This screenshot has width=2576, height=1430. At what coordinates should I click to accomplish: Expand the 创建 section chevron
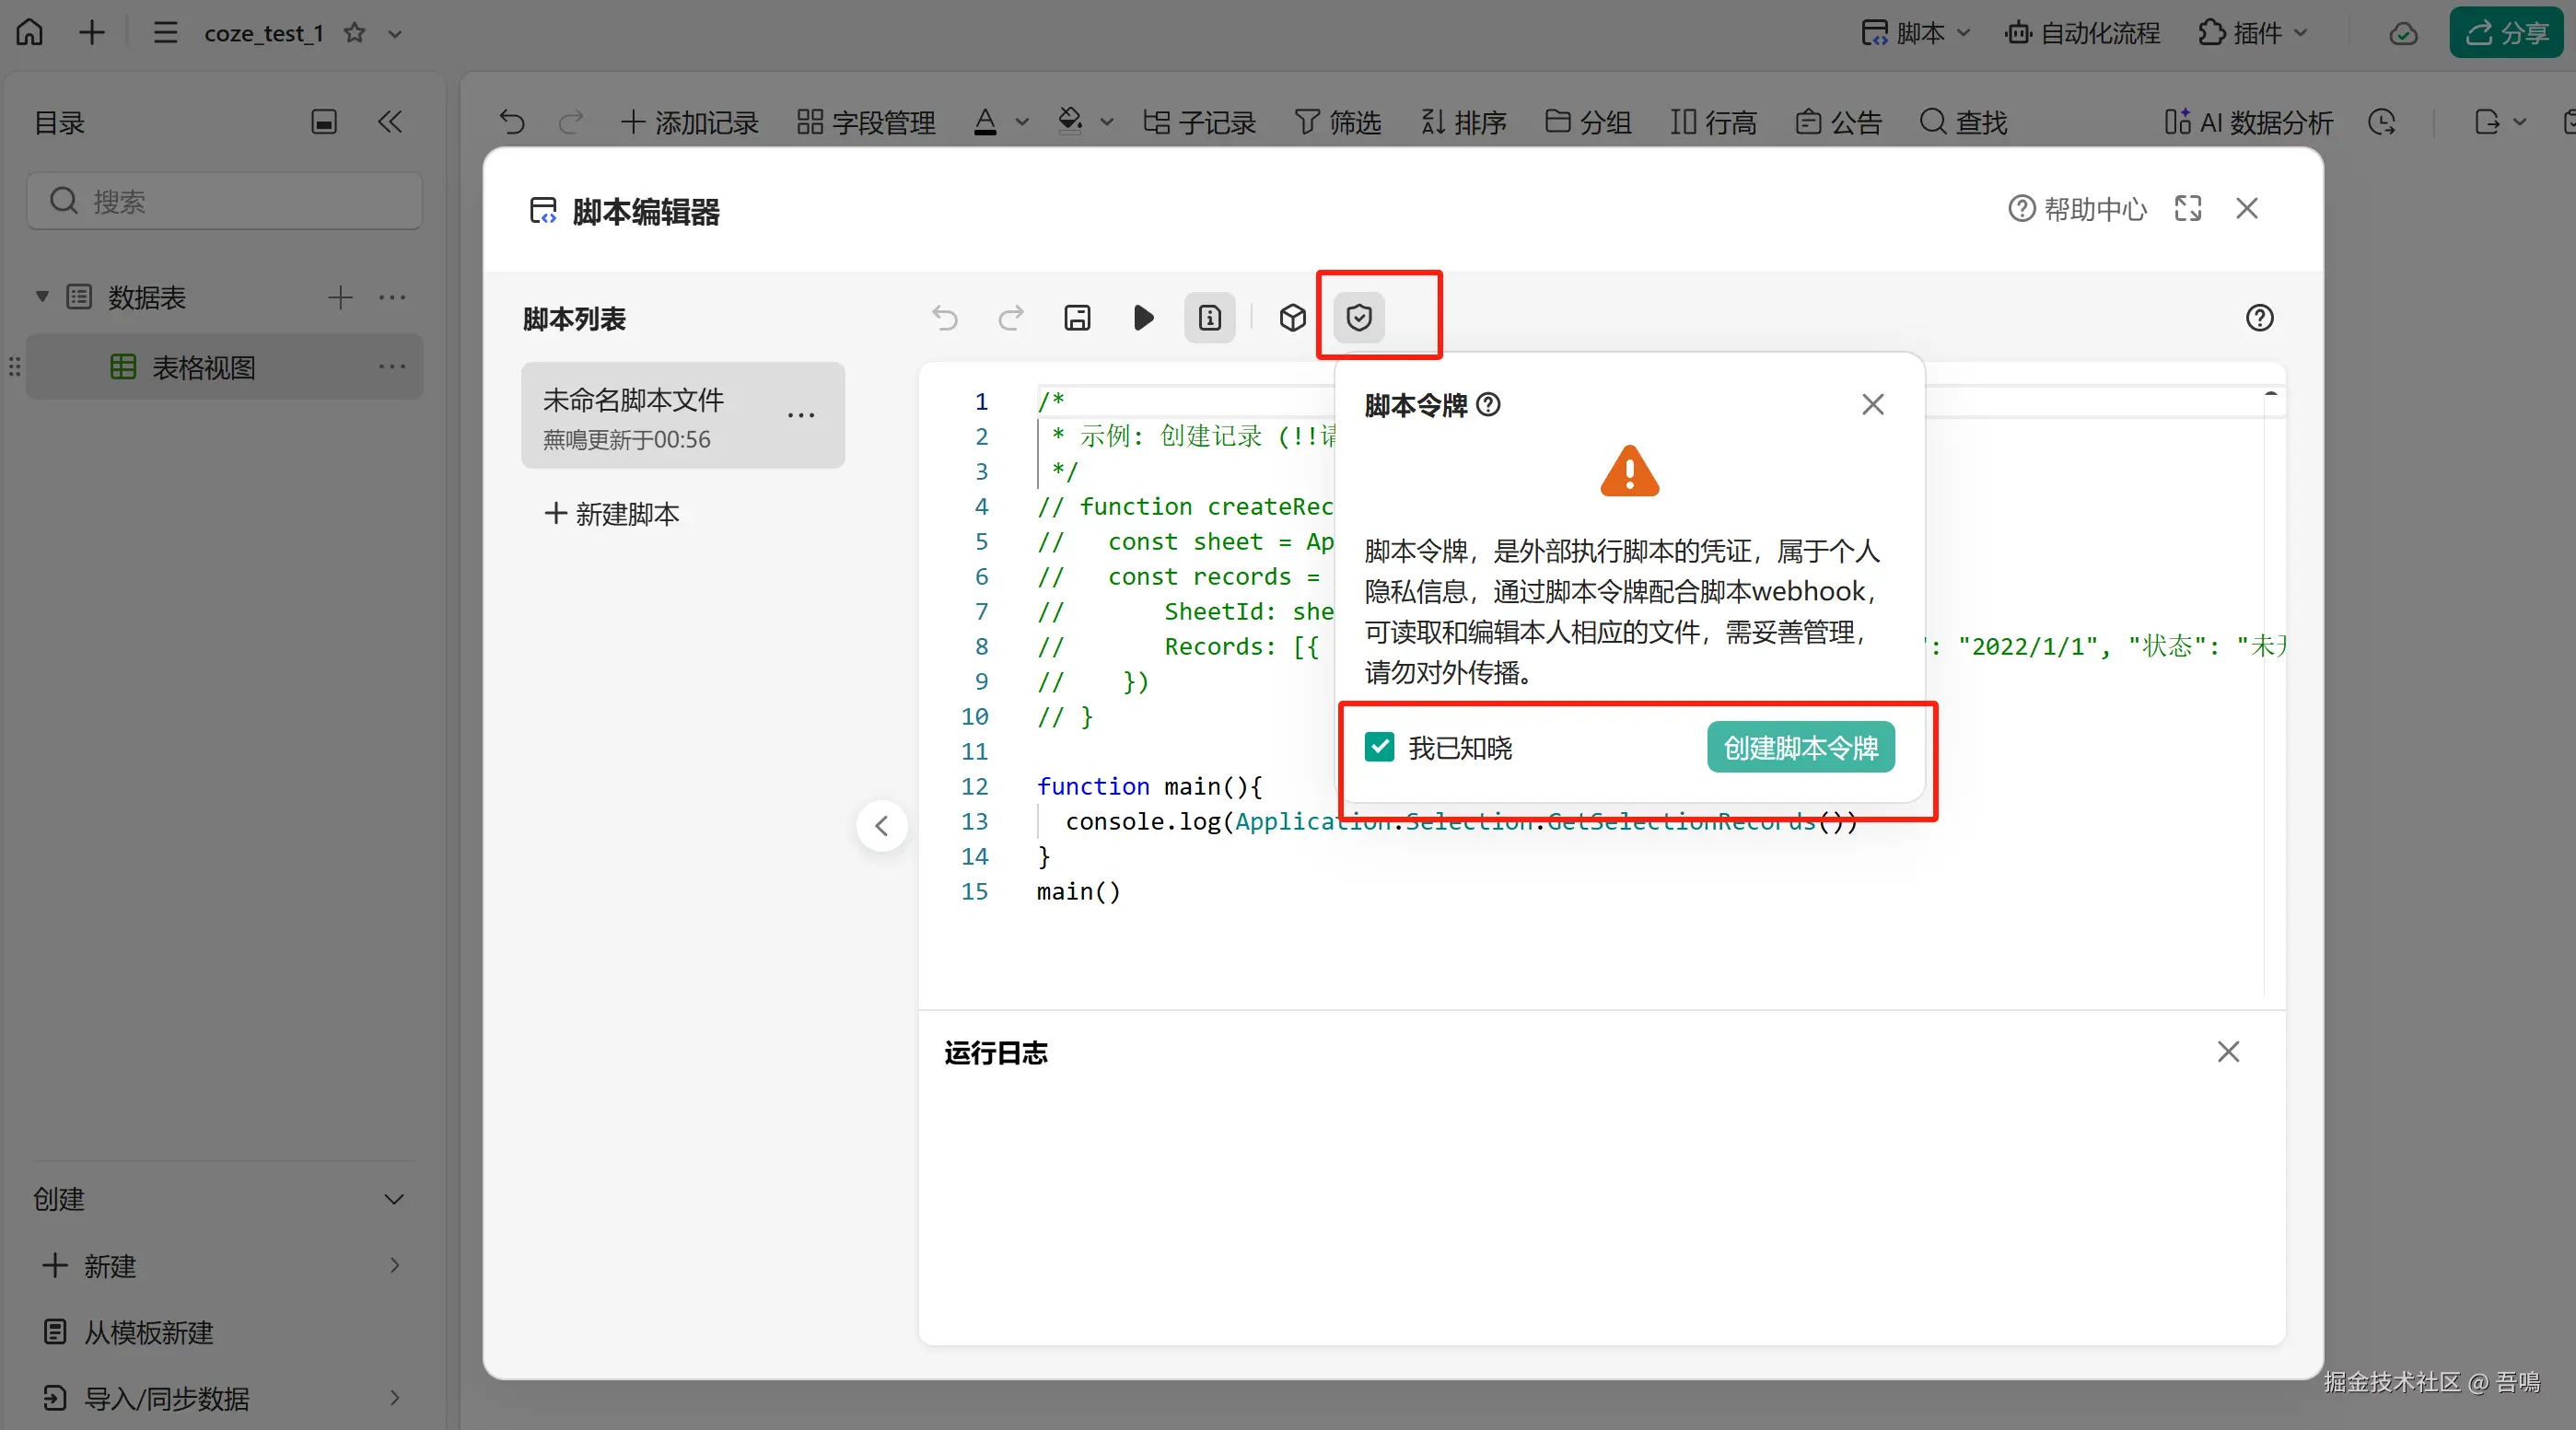(394, 1199)
